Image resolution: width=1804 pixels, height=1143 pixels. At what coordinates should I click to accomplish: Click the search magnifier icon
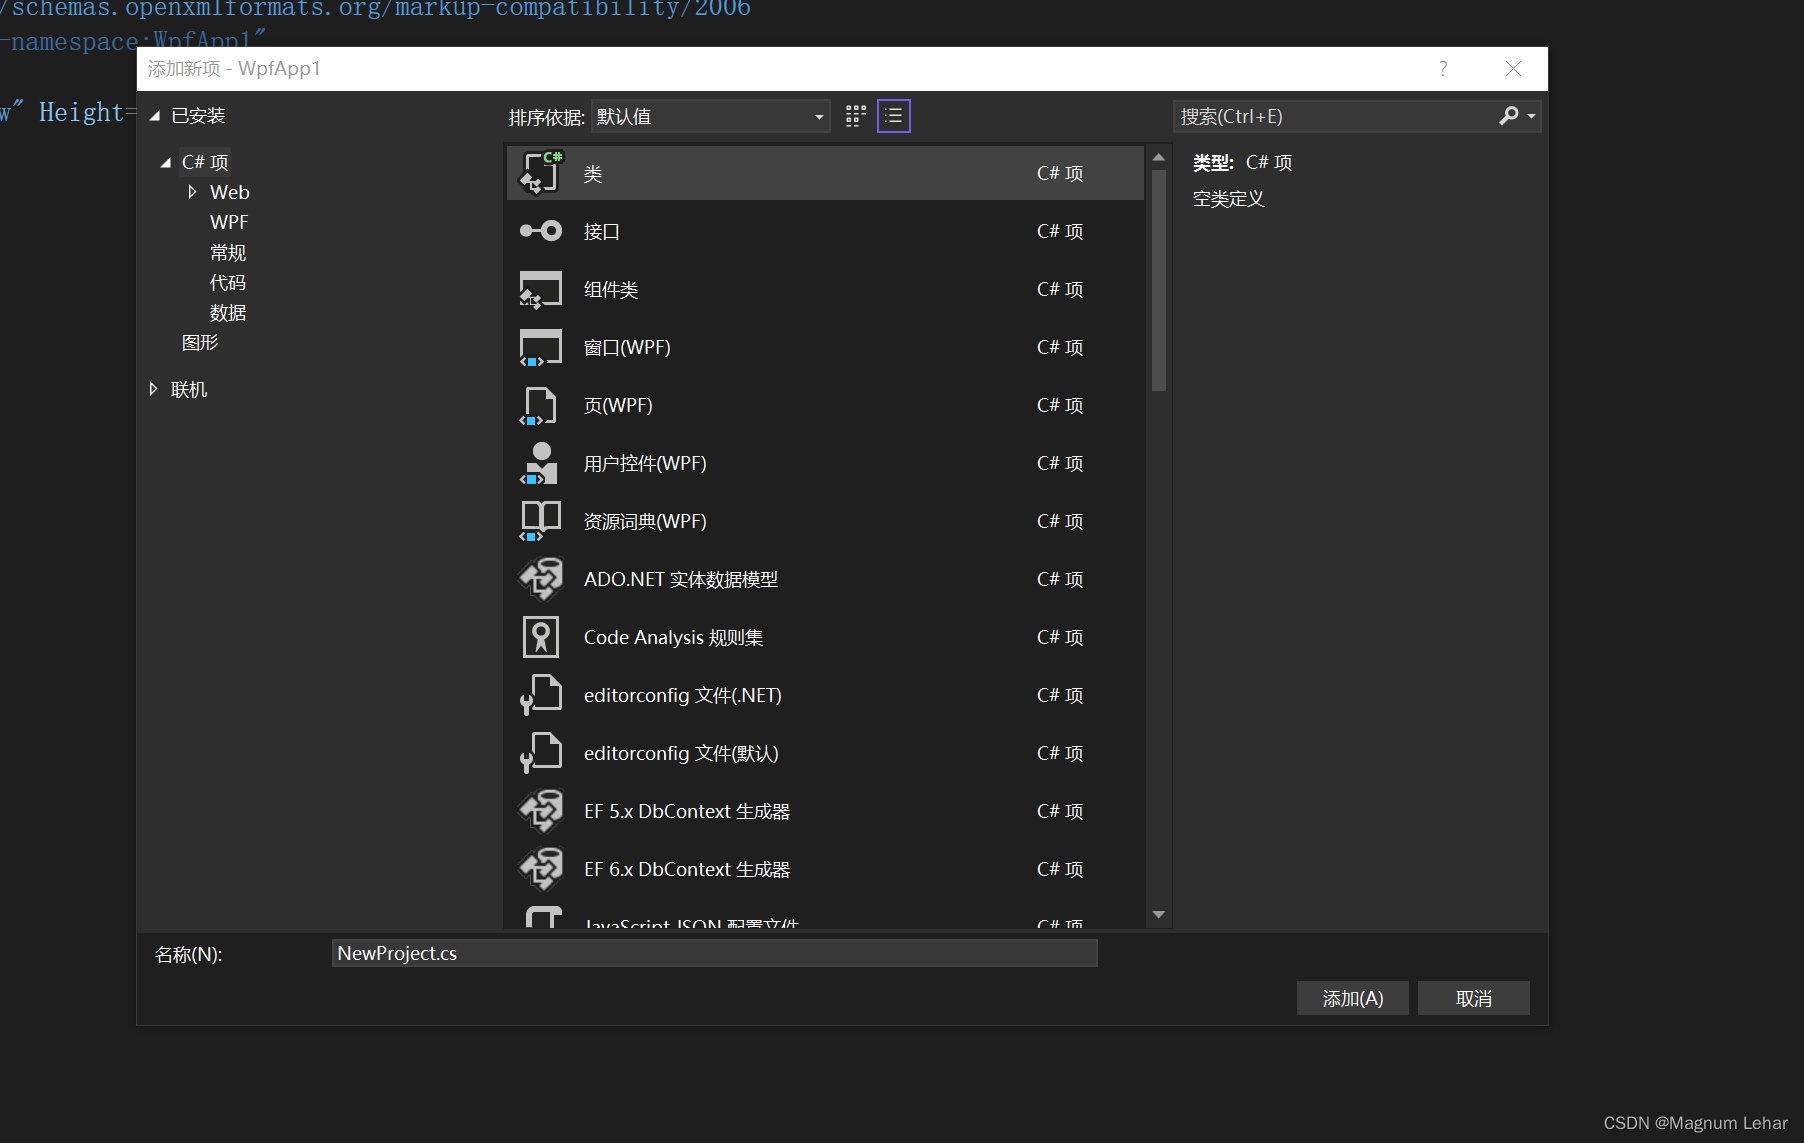tap(1509, 116)
